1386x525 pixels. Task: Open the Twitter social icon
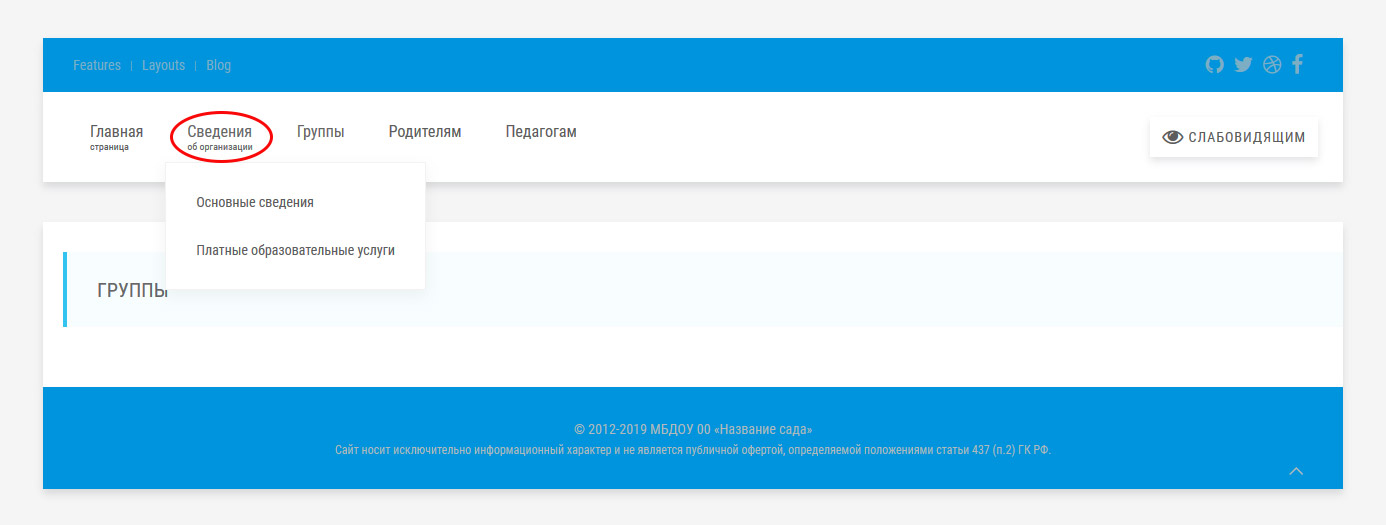point(1243,65)
